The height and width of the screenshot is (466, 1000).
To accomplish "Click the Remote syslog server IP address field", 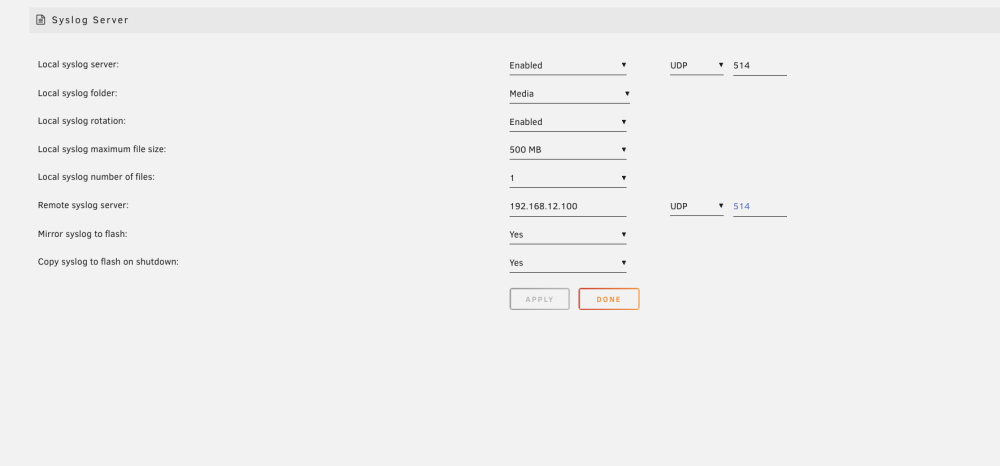I will click(x=568, y=207).
